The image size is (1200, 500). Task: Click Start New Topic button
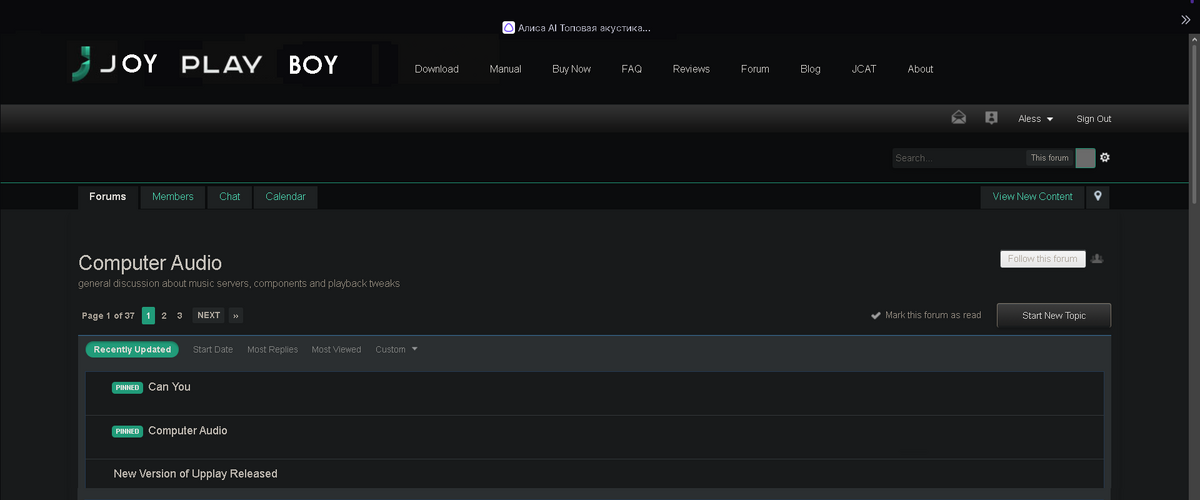1054,316
